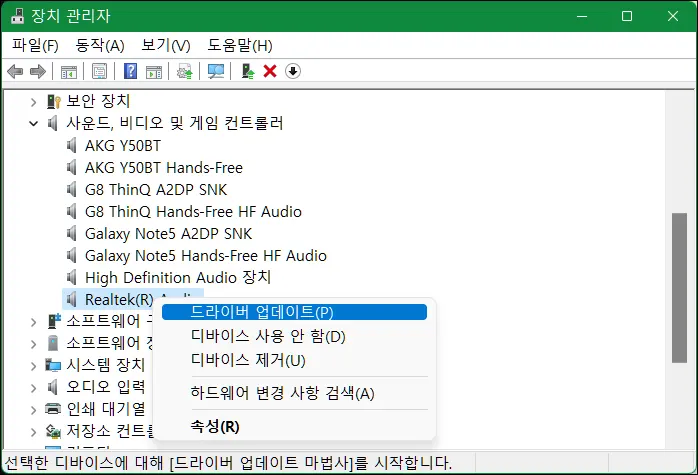Toggle the action pane toolbar icon

154,71
